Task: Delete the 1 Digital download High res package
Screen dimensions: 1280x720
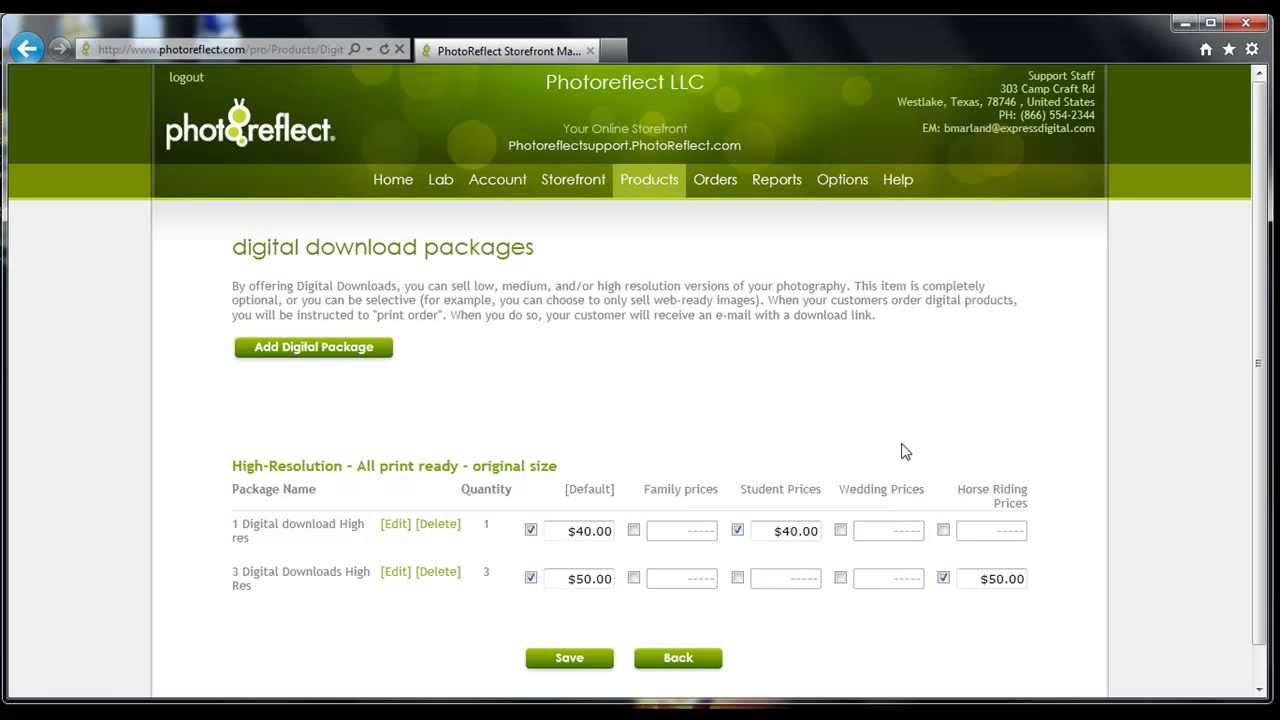Action: coord(438,524)
